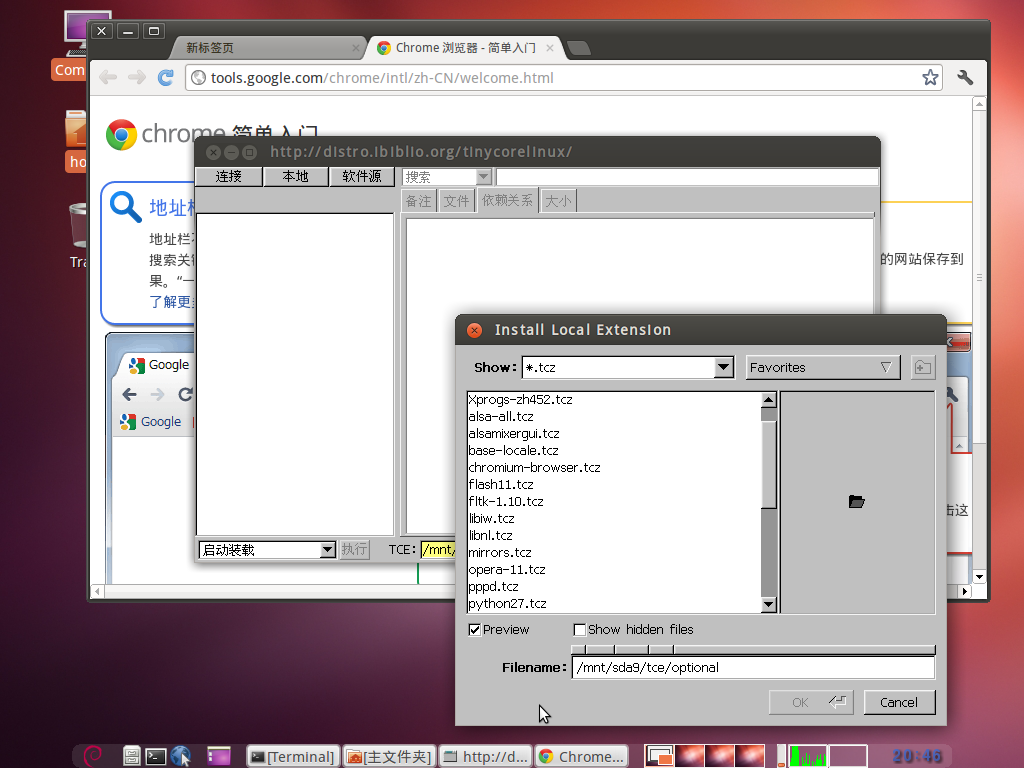The height and width of the screenshot is (768, 1024).
Task: Click file list scroll up arrow
Action: tap(769, 400)
